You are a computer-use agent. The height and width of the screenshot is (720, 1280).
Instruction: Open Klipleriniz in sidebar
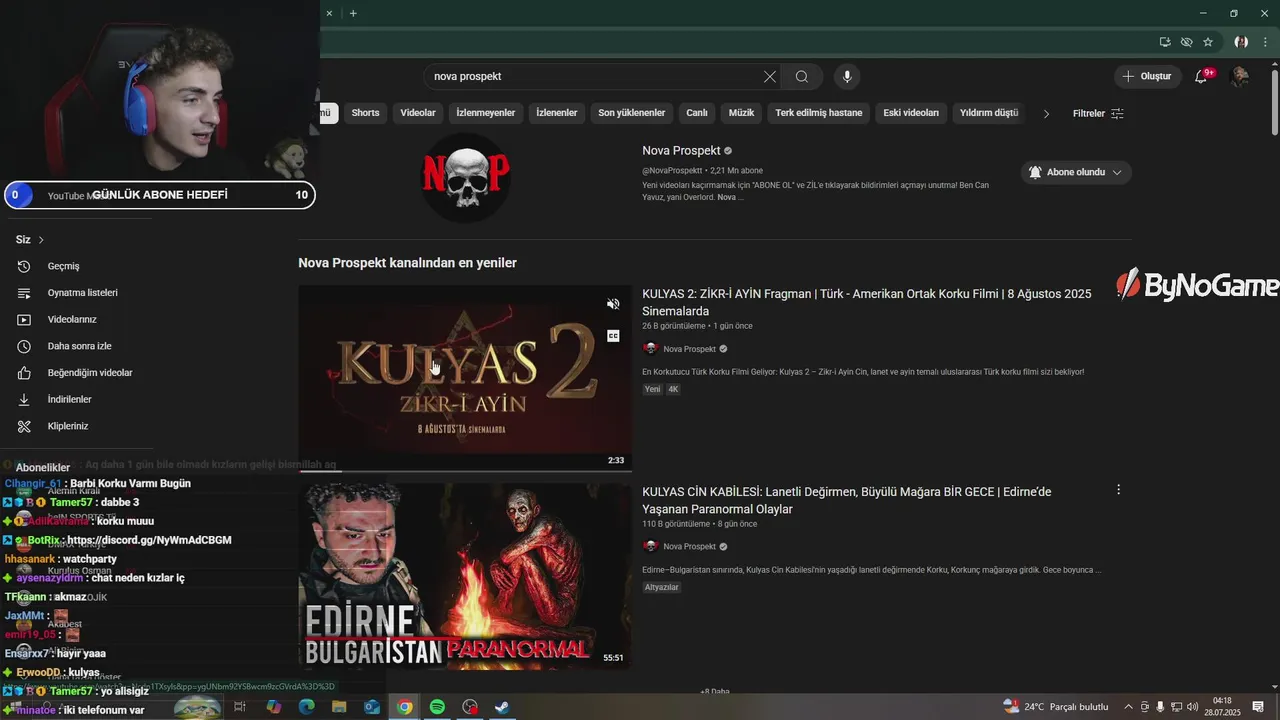pyautogui.click(x=68, y=426)
